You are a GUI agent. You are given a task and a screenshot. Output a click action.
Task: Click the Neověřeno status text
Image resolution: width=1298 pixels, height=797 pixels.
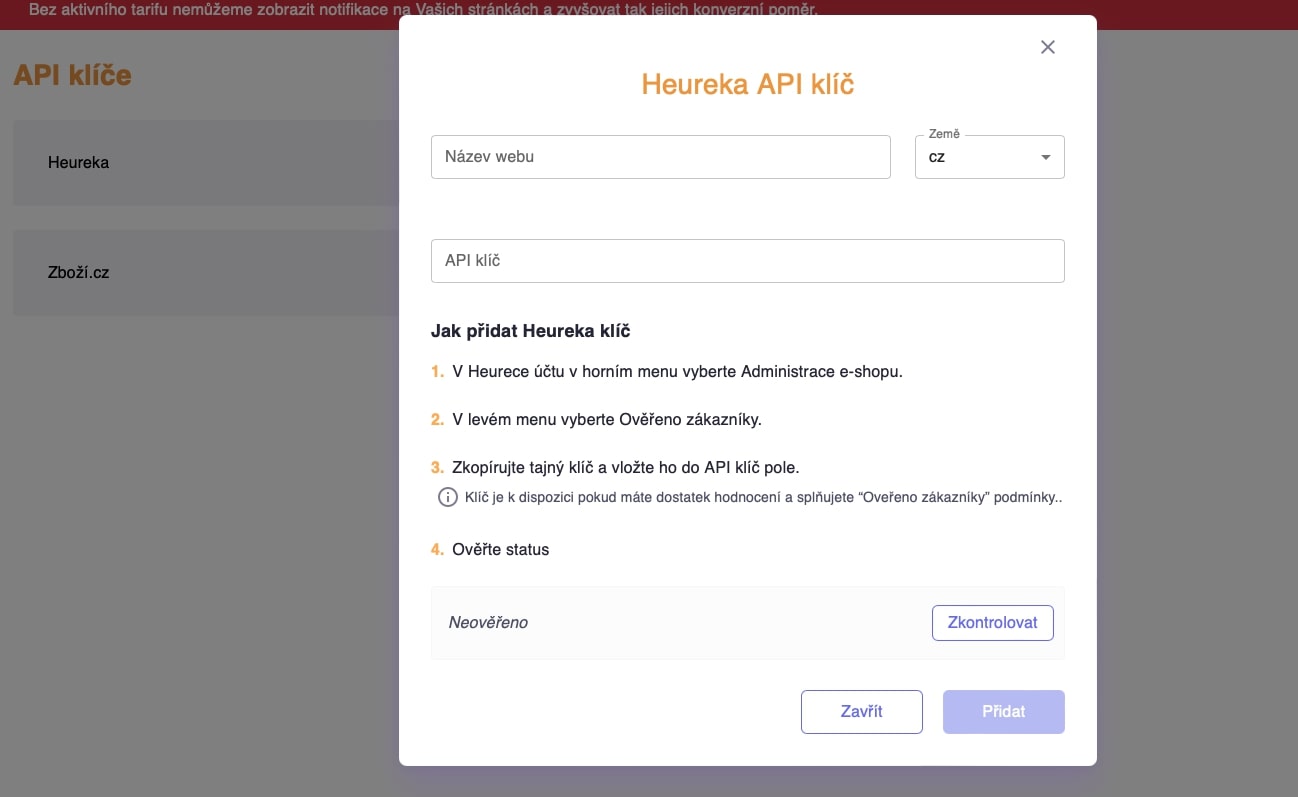tap(488, 622)
